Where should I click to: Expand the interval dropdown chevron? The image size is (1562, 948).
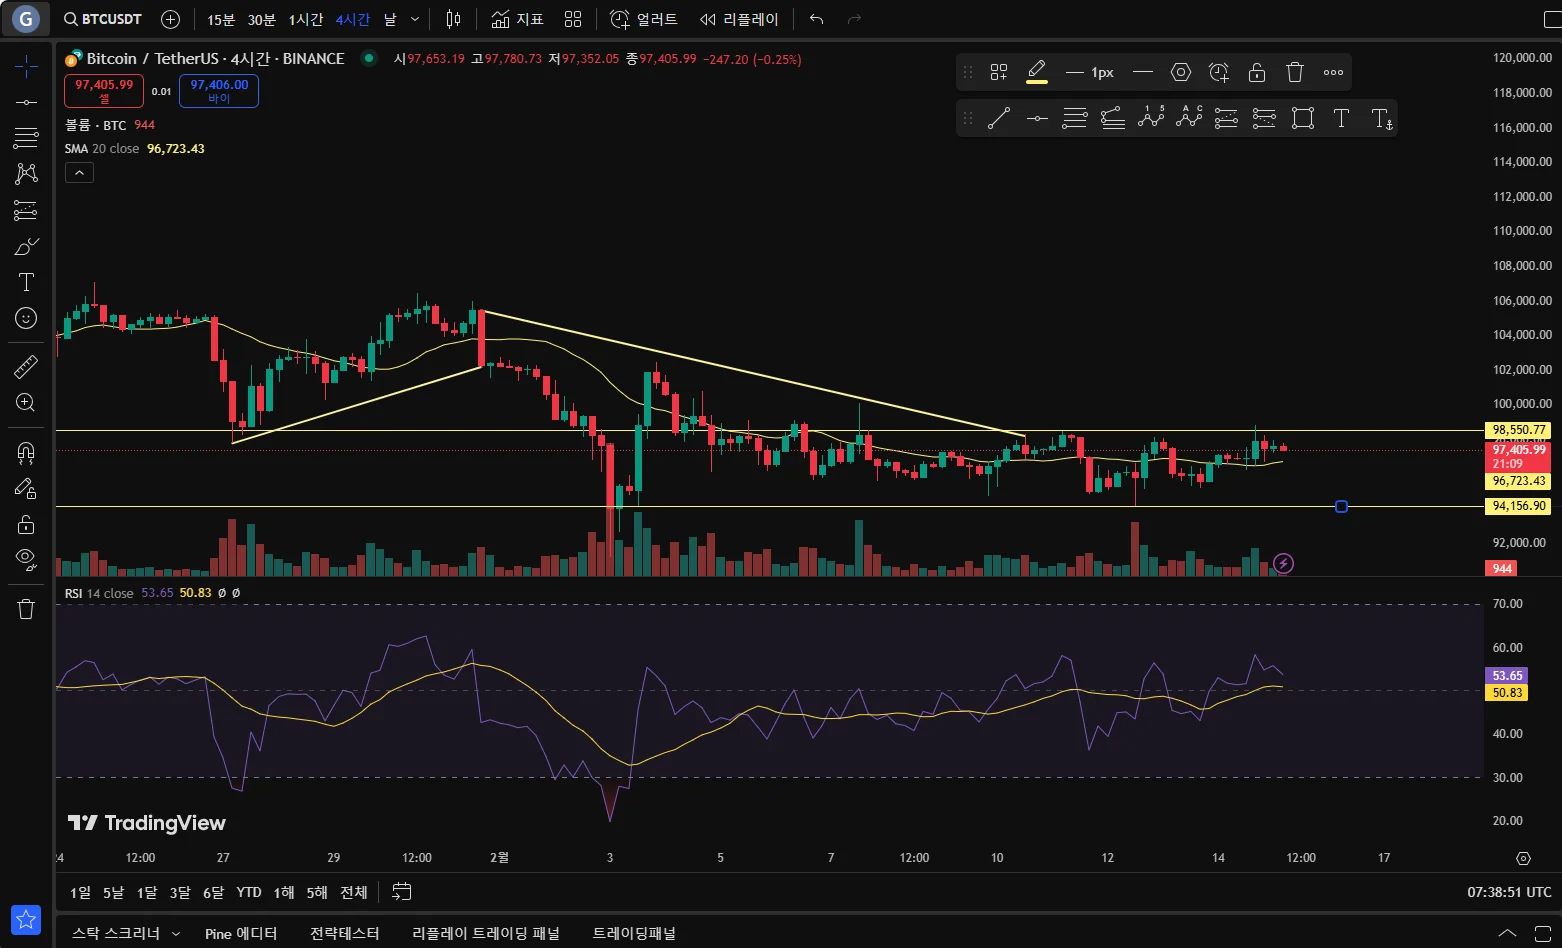click(416, 19)
